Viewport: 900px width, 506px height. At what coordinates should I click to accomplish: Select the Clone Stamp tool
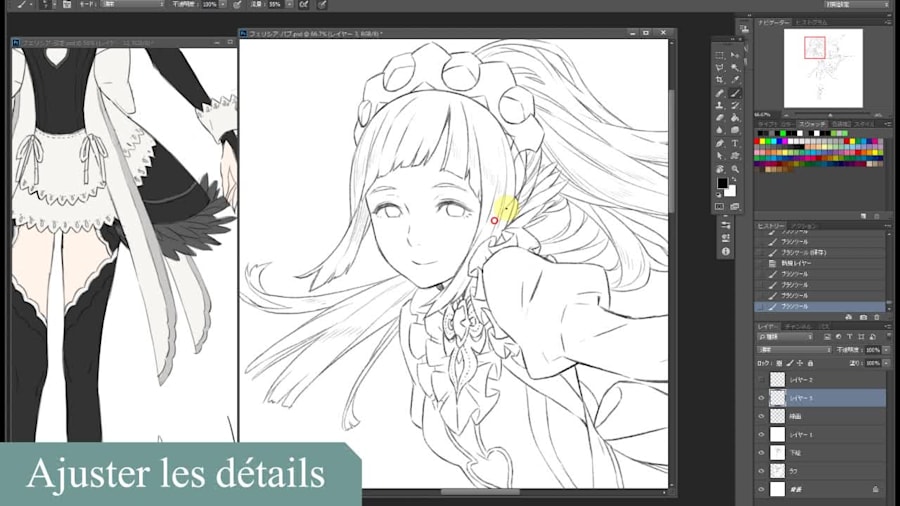(x=719, y=106)
